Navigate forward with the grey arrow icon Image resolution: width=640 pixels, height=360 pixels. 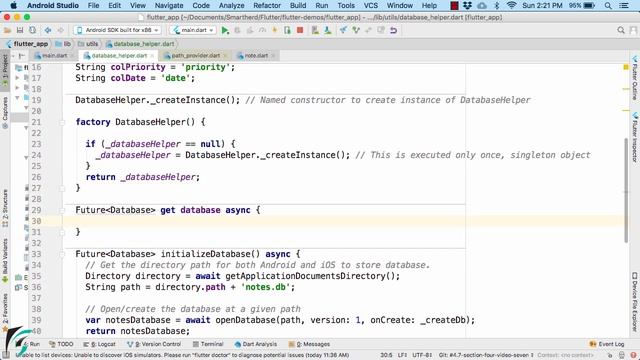60,30
